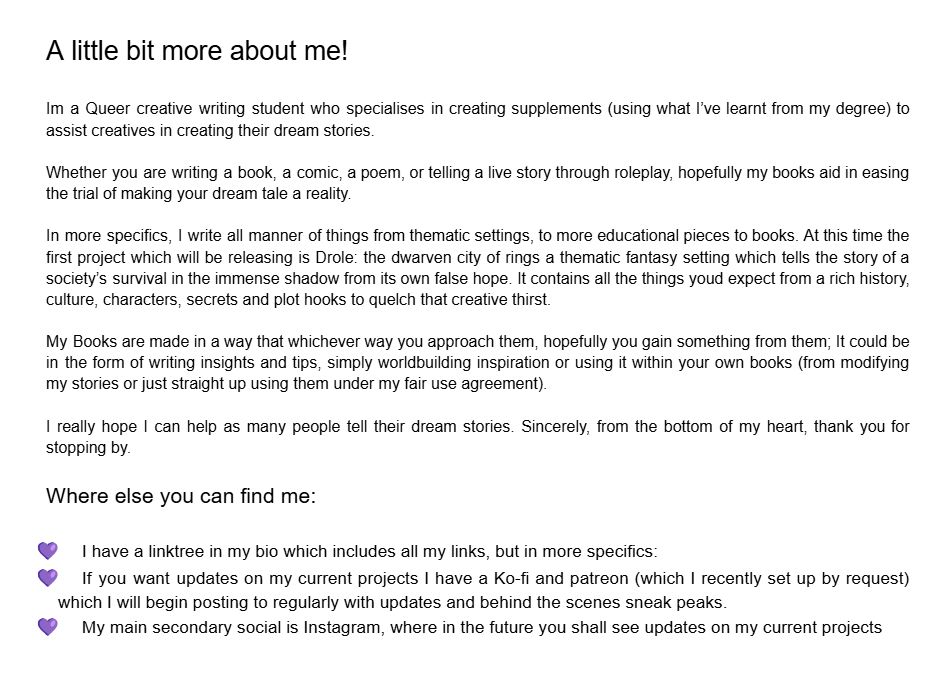This screenshot has height=680, width=952.
Task: Click the heading 'A little bit more about me!'
Action: (x=197, y=50)
